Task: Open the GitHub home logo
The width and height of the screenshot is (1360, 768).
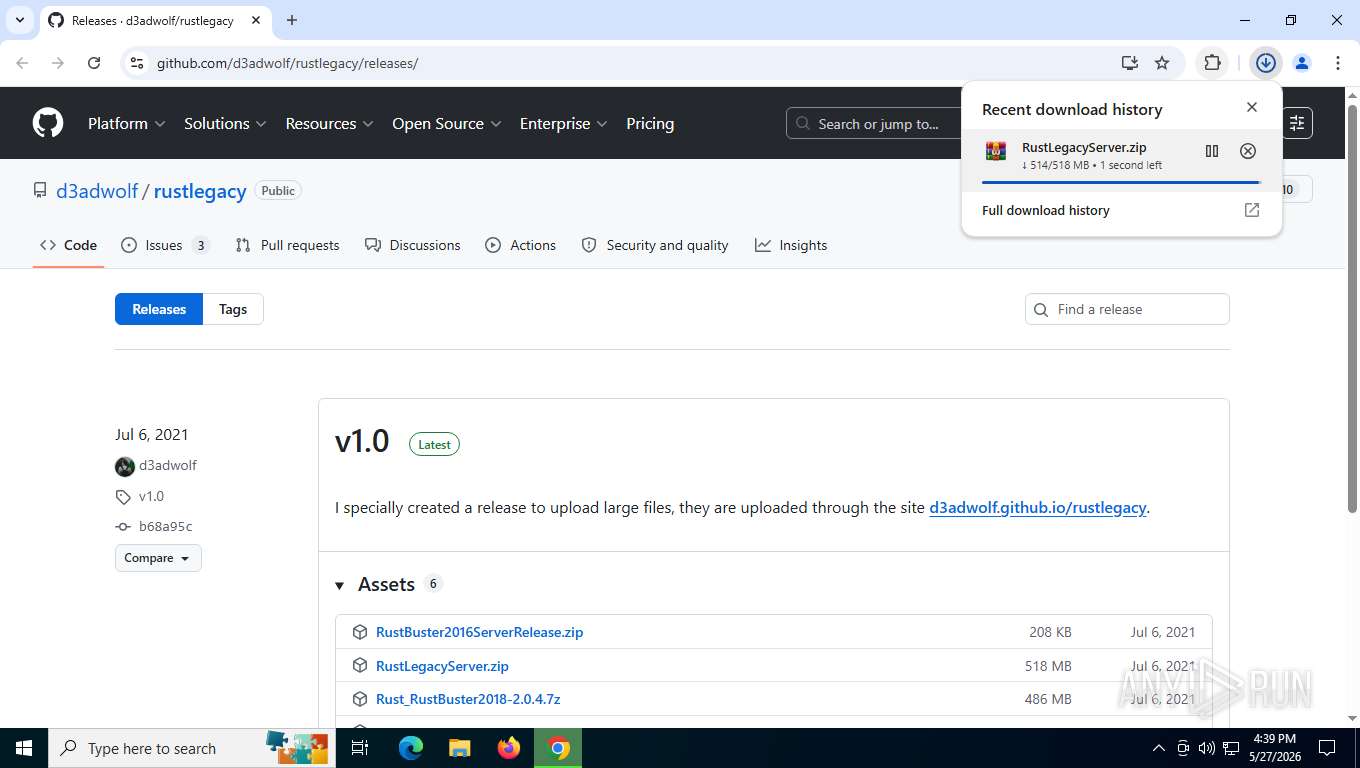Action: pos(48,123)
